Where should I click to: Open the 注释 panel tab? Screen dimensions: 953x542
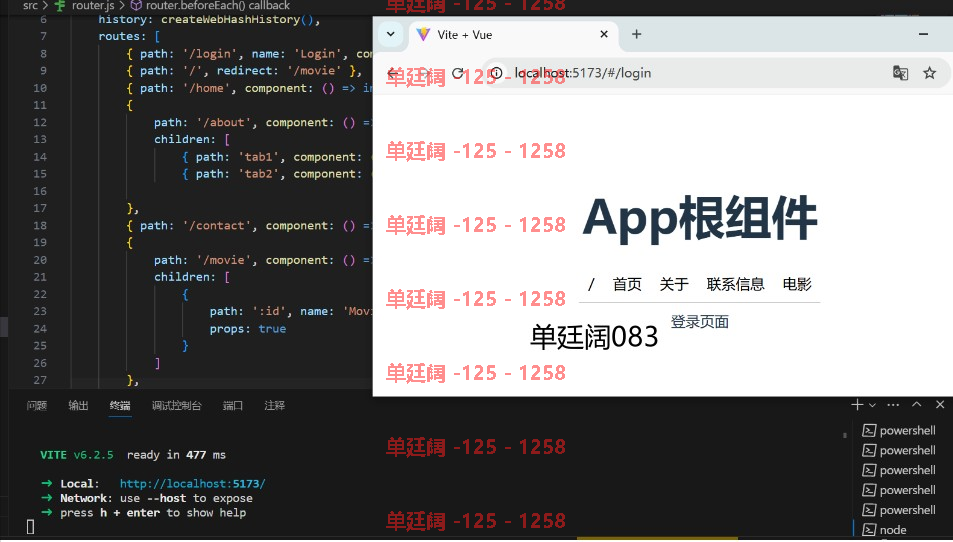tap(274, 405)
